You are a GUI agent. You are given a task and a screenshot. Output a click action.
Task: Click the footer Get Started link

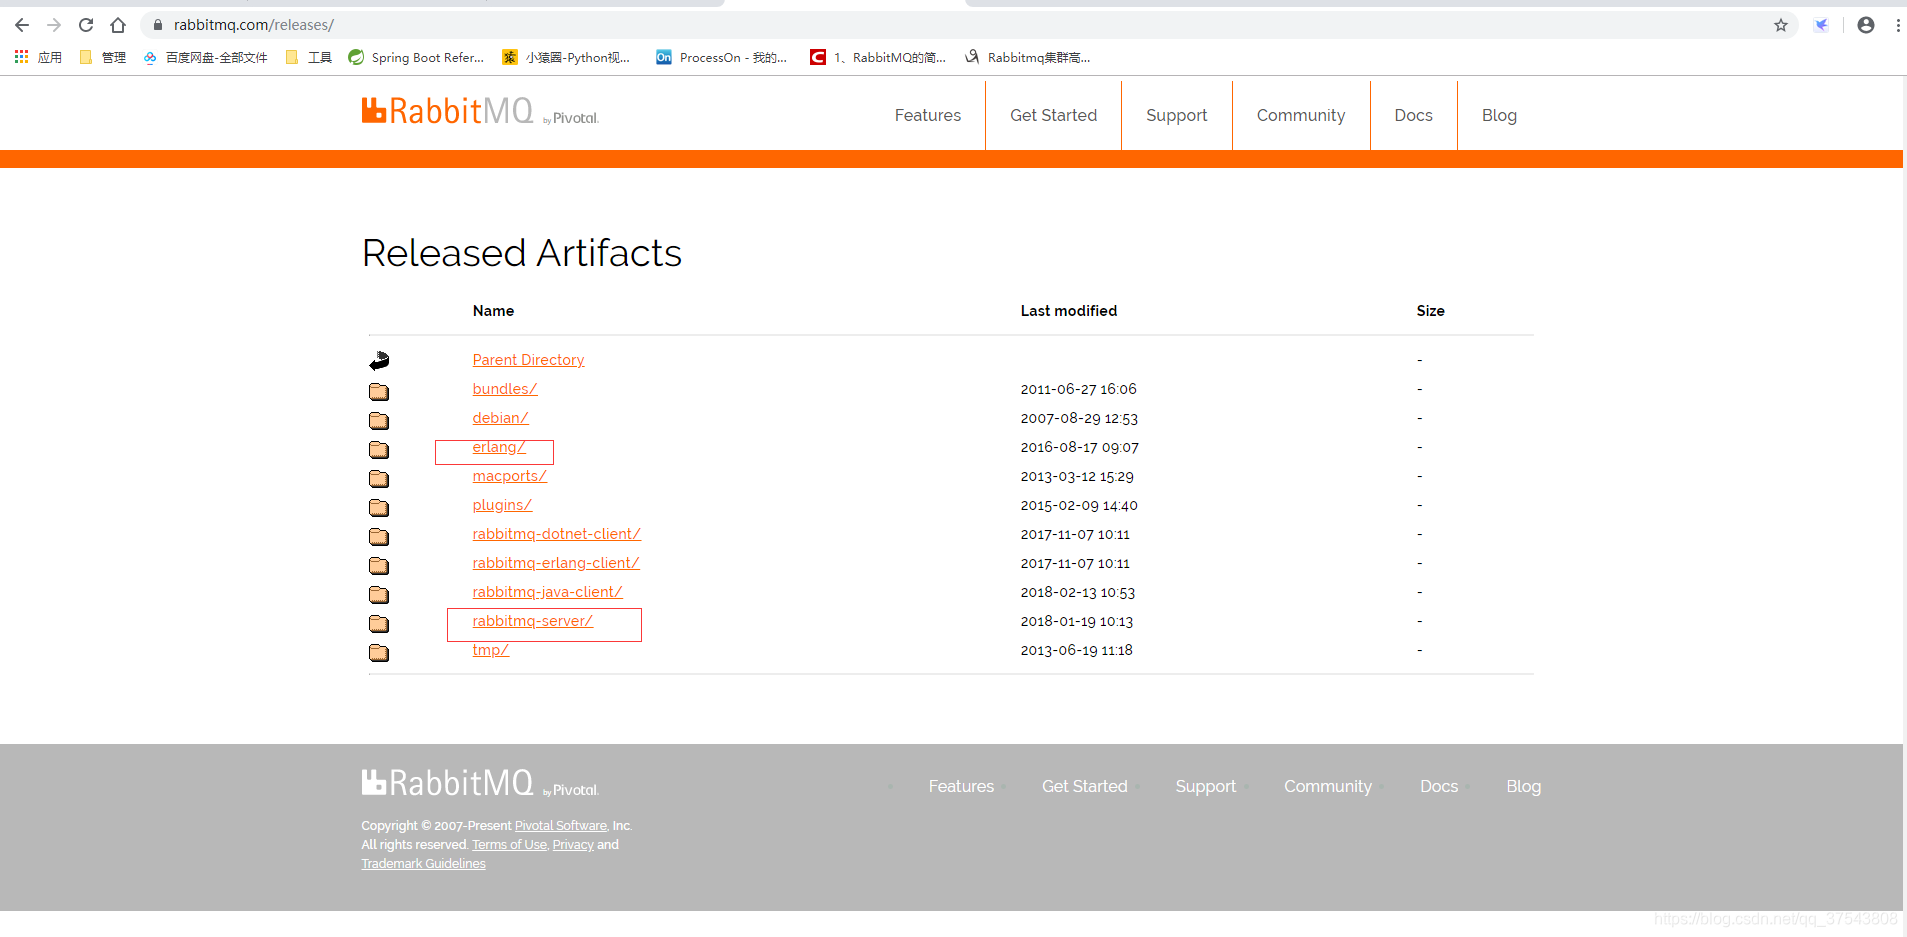pos(1084,786)
